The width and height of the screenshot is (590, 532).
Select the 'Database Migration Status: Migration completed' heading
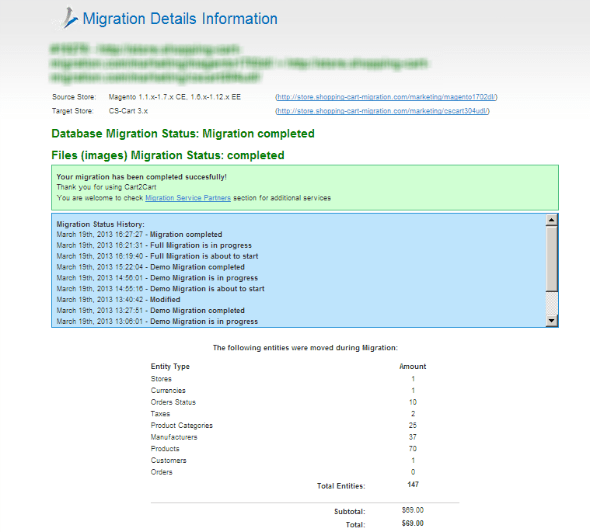pyautogui.click(x=183, y=134)
